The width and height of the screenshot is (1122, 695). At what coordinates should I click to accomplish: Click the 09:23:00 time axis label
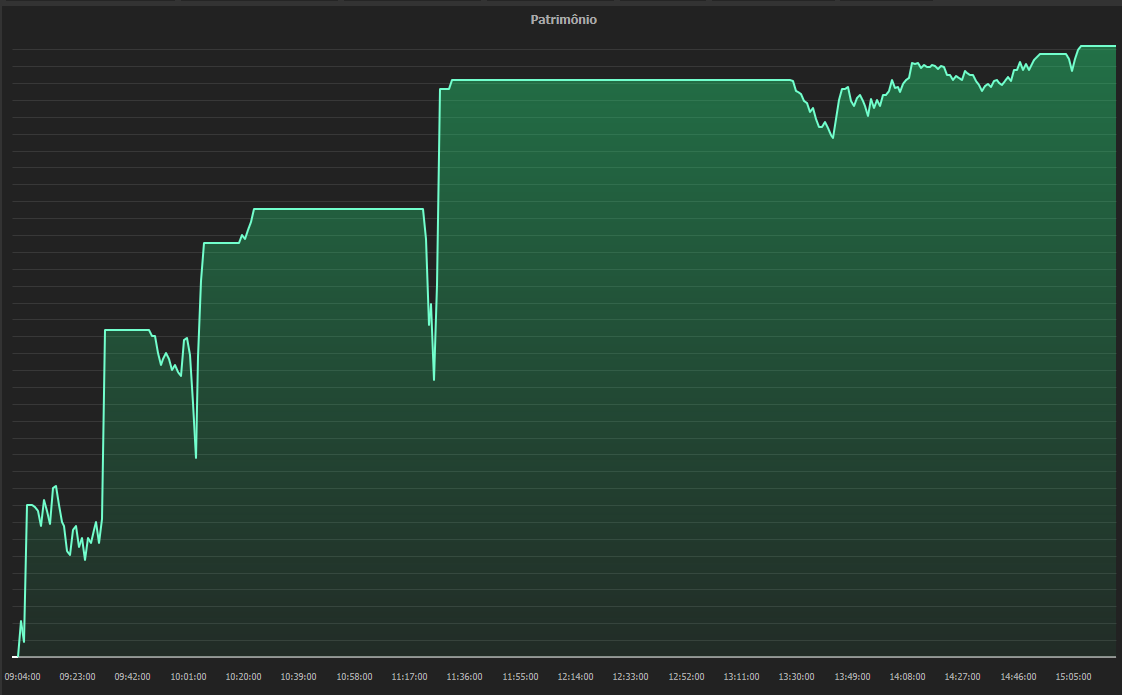click(77, 676)
